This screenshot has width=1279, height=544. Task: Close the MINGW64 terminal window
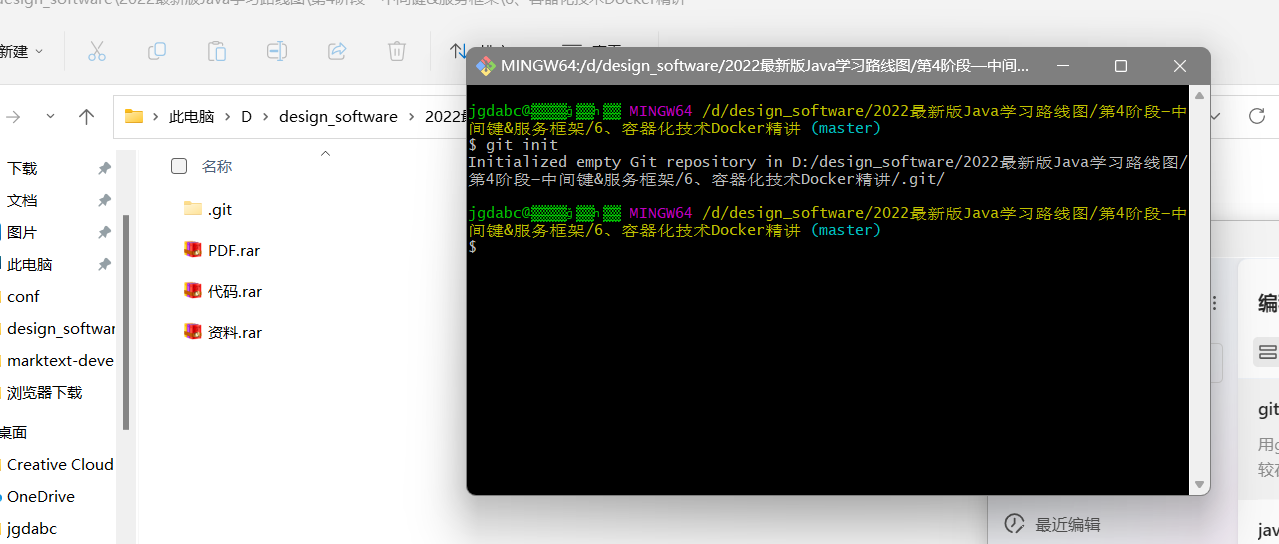[x=1179, y=66]
